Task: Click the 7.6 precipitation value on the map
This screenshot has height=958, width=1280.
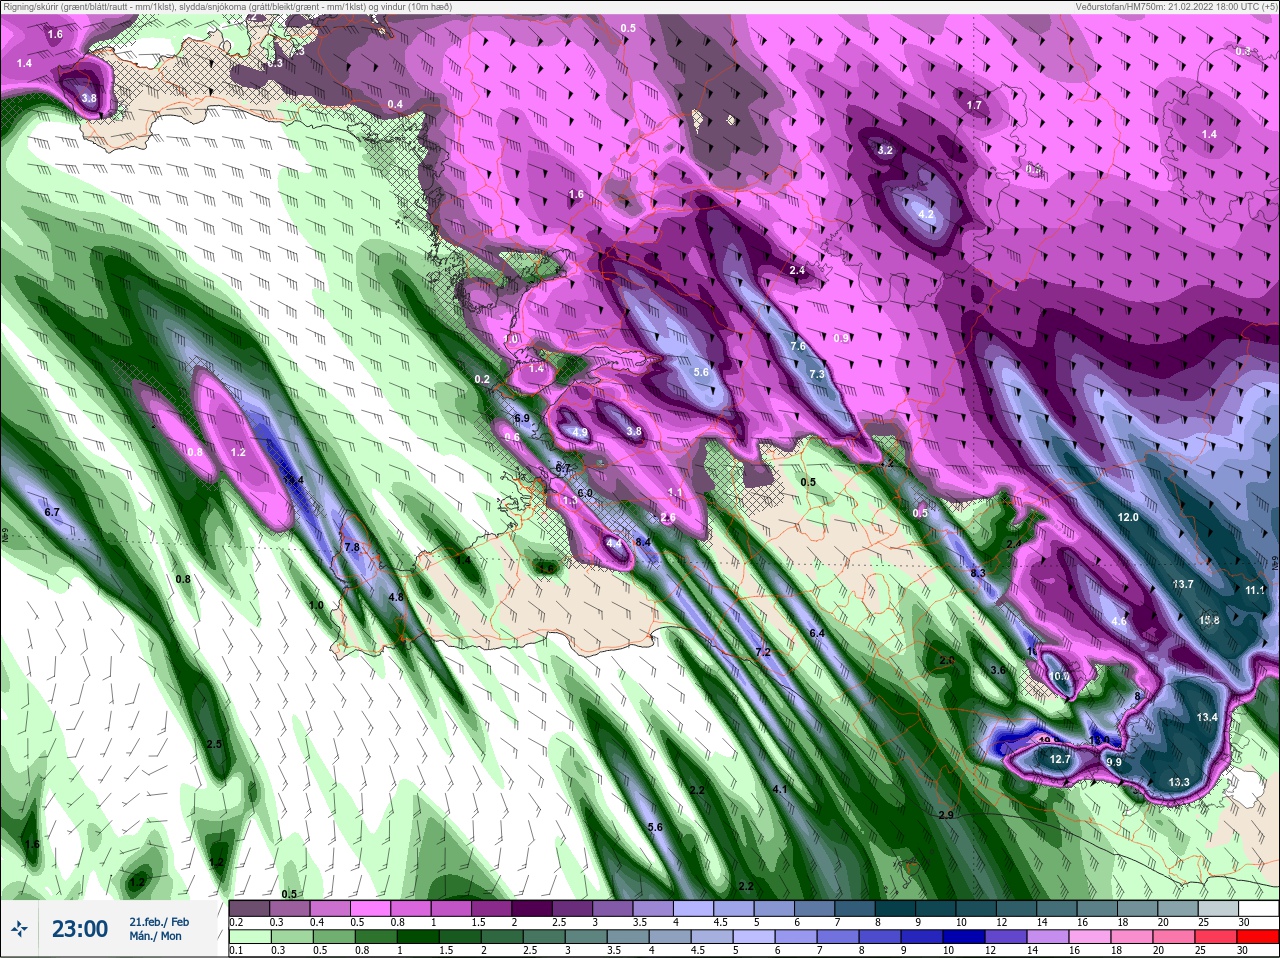Action: pos(798,346)
